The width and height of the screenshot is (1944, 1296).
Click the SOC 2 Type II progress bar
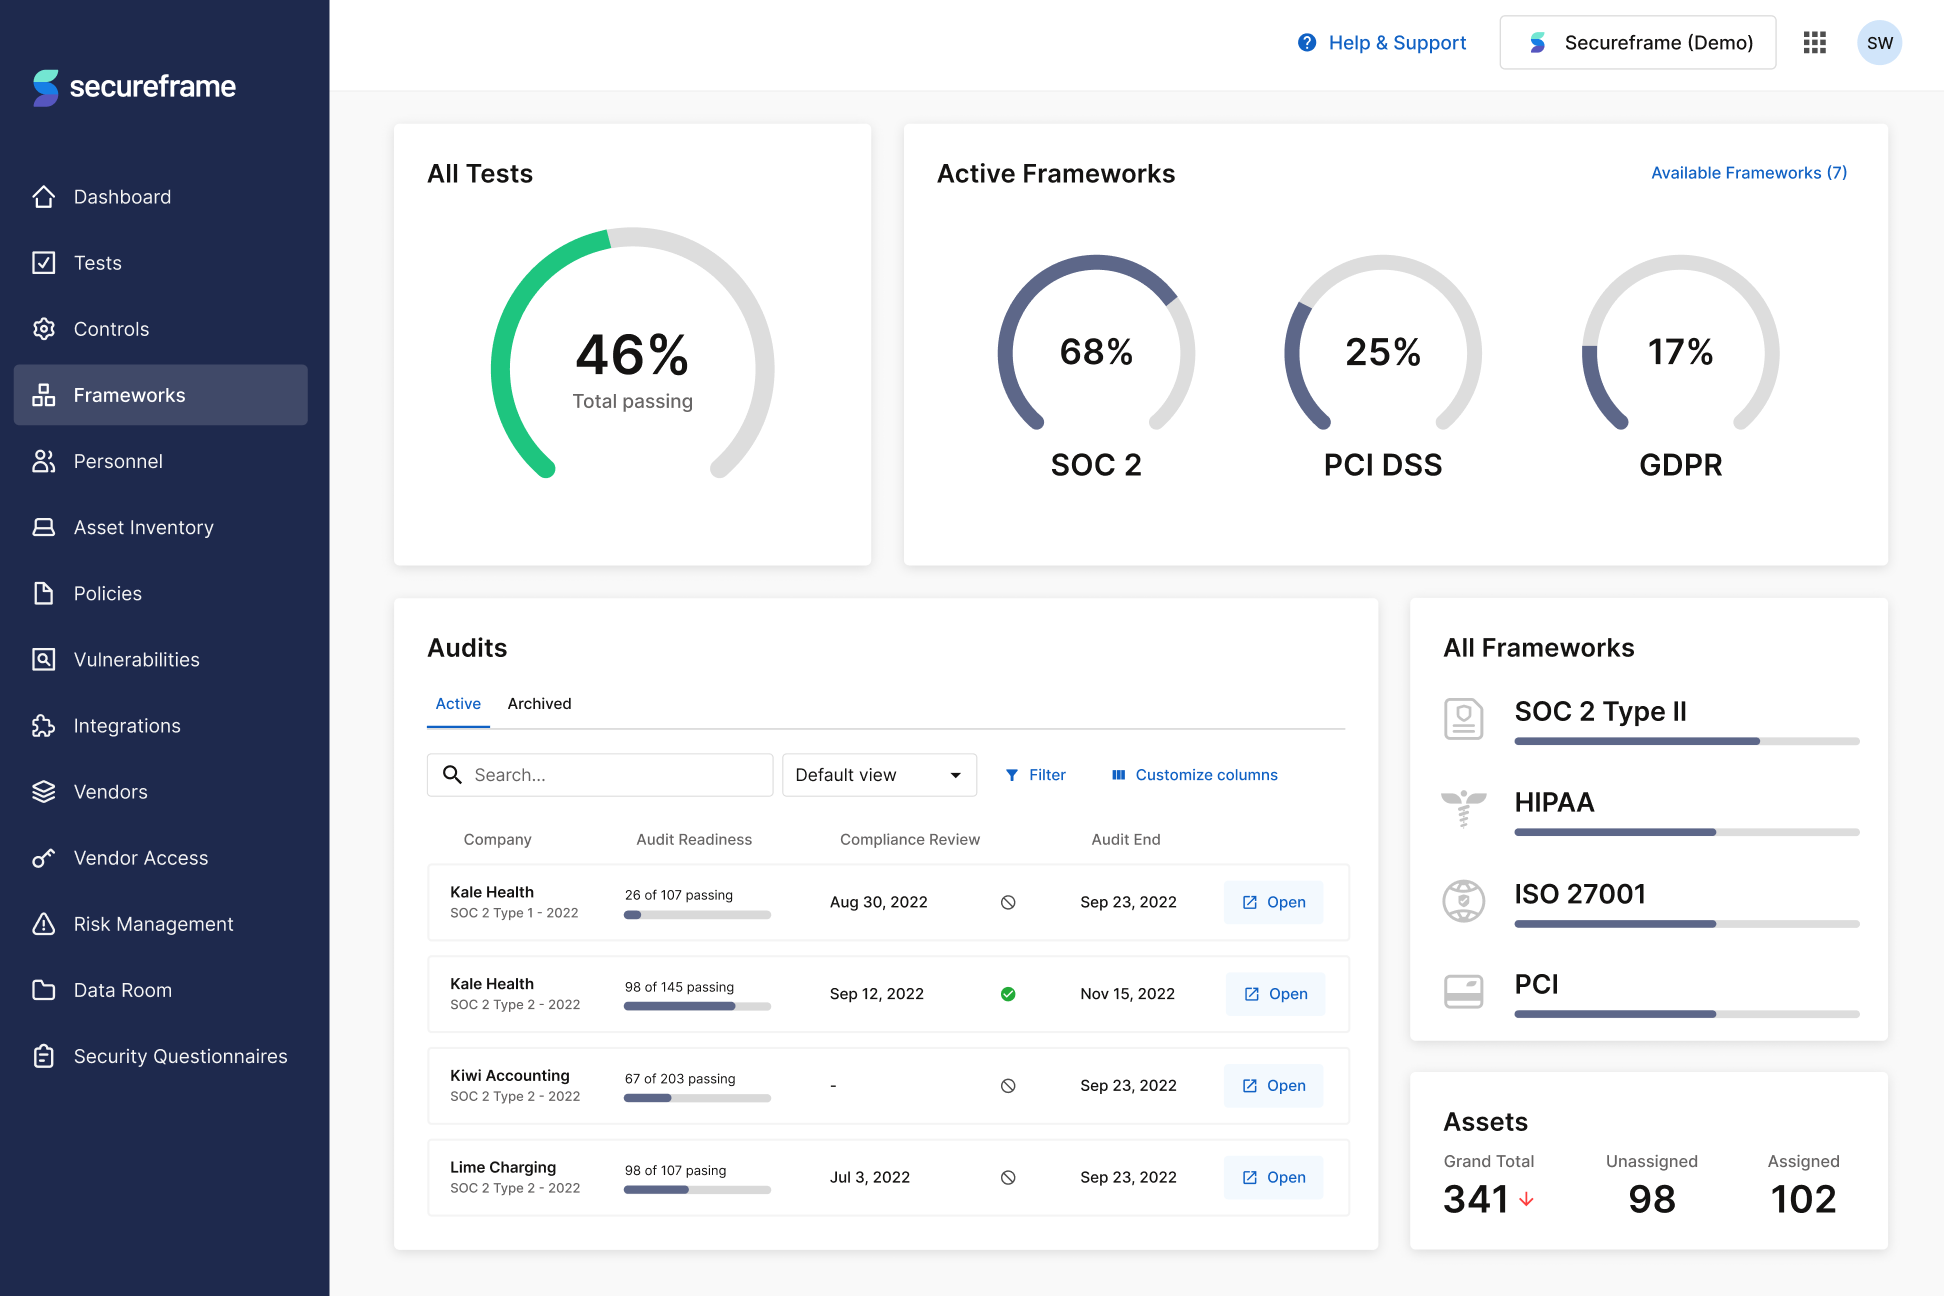(1687, 741)
